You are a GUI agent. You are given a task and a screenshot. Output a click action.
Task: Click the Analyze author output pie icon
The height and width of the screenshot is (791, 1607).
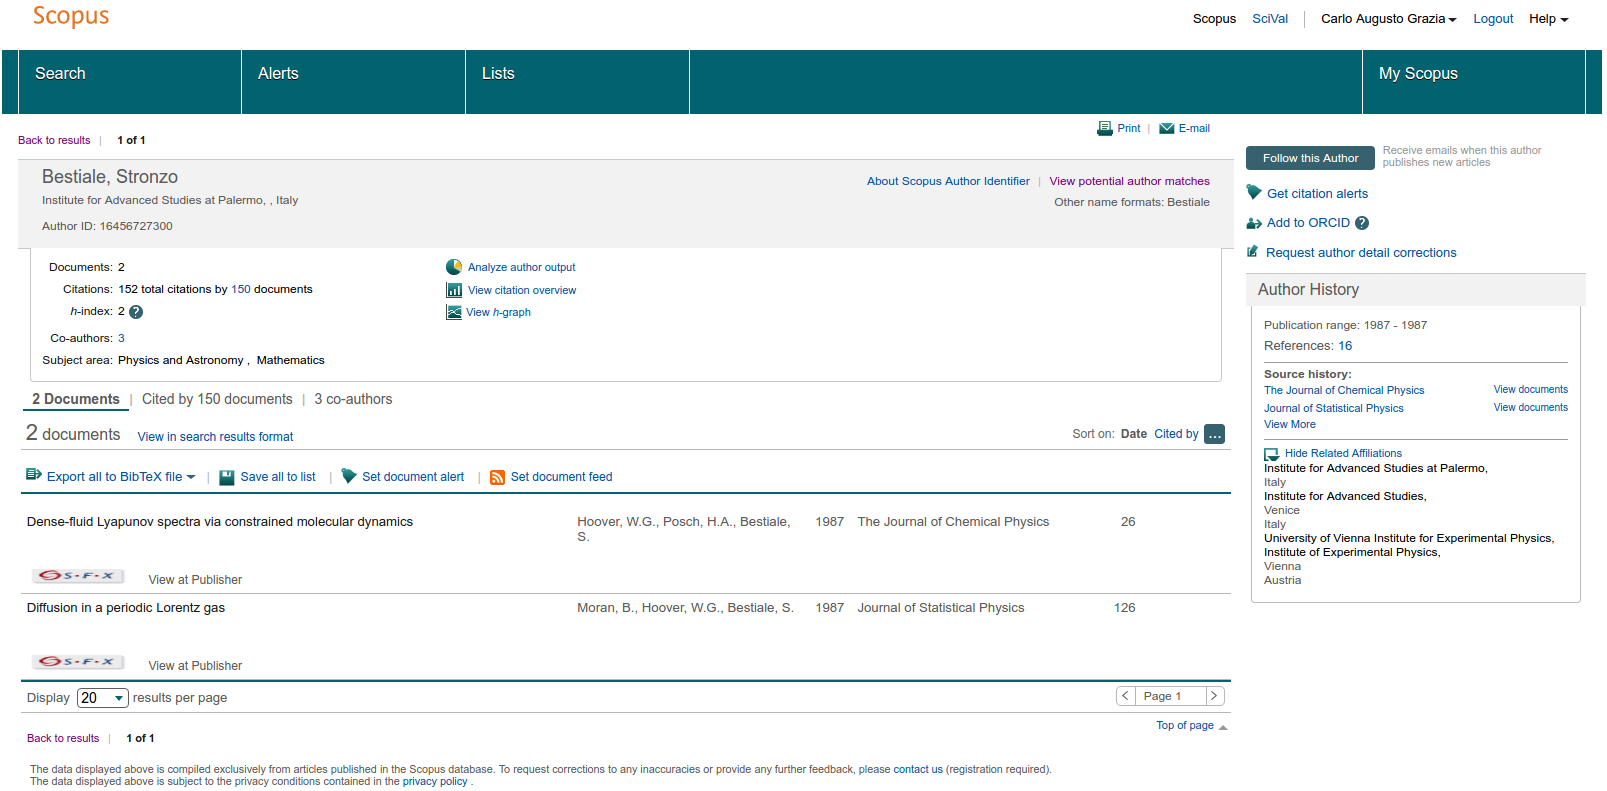pos(454,267)
